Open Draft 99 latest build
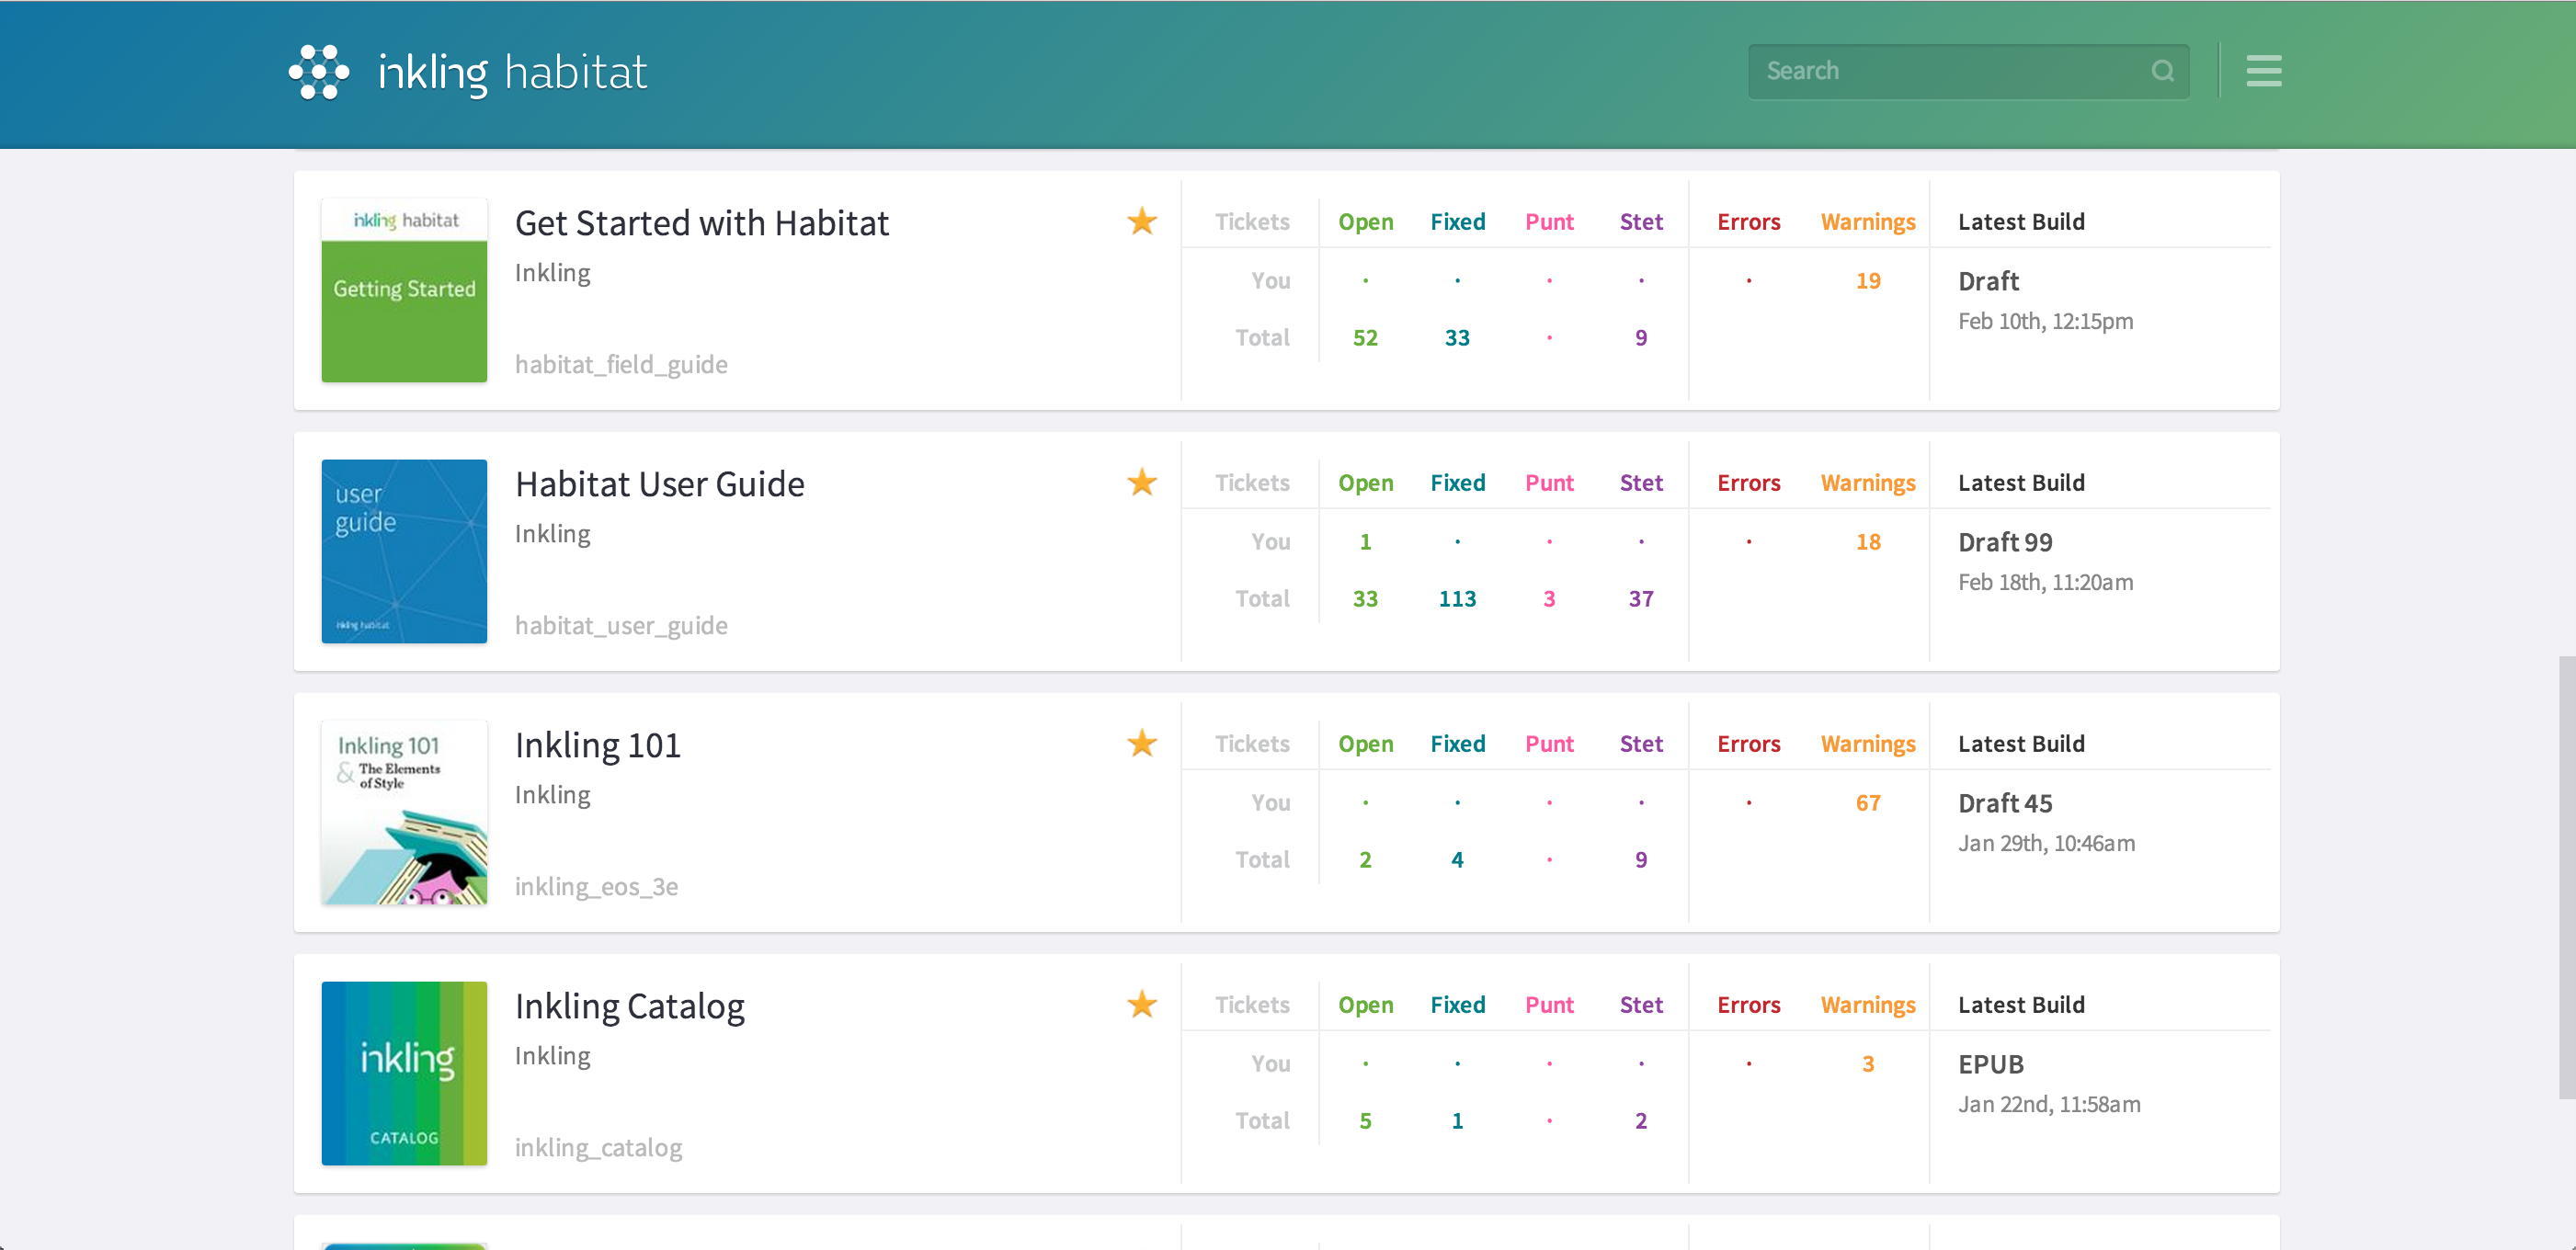 [2005, 542]
